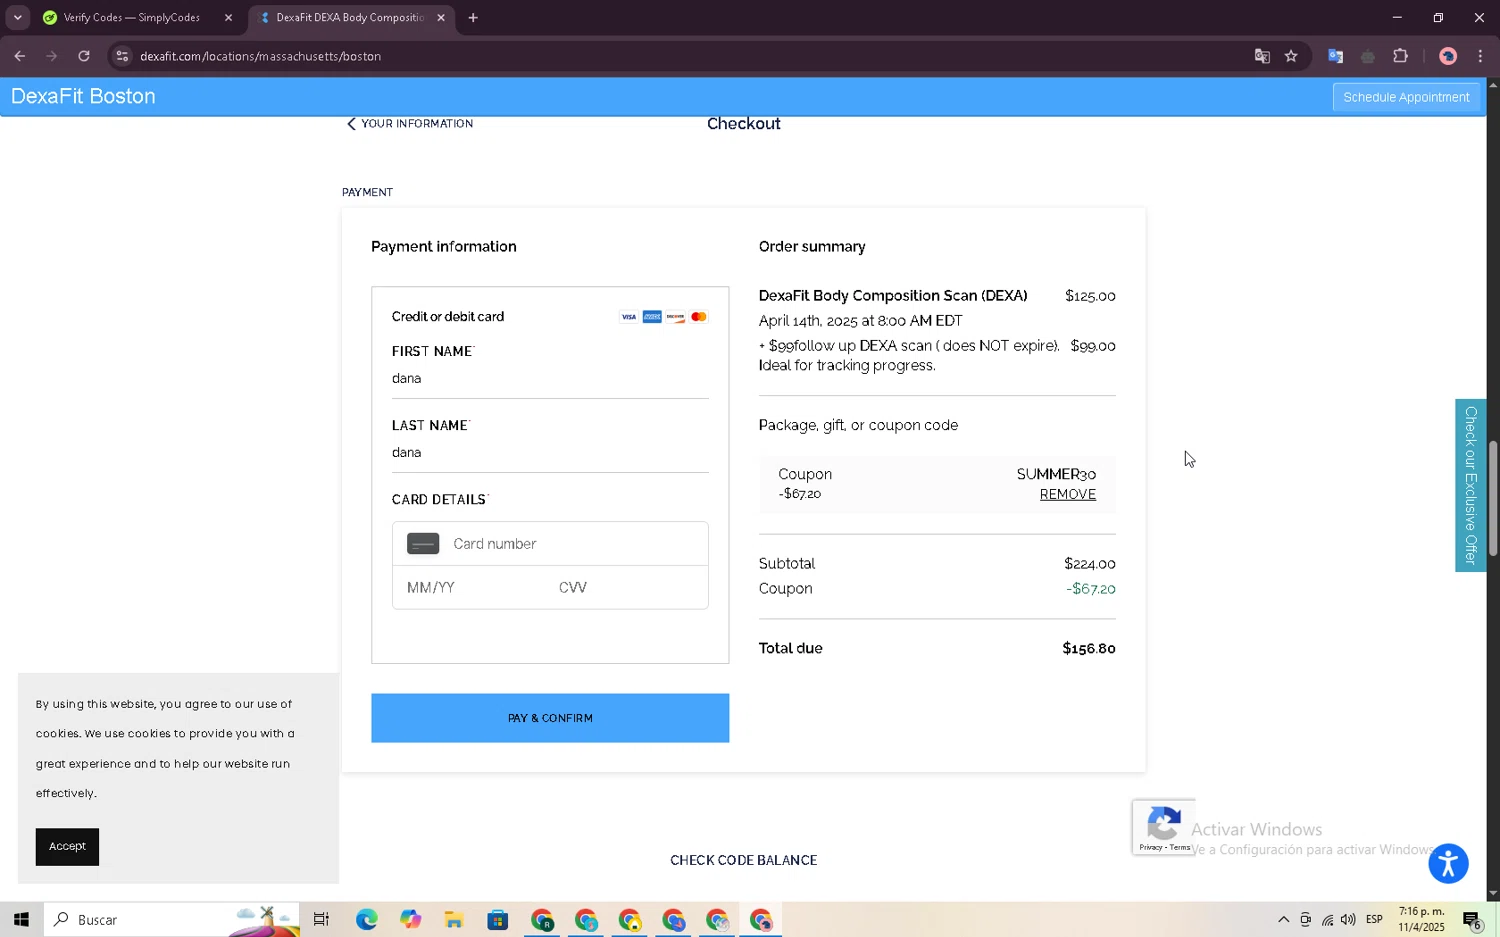1500x937 pixels.
Task: Open network status icon in tray
Action: tap(1327, 920)
